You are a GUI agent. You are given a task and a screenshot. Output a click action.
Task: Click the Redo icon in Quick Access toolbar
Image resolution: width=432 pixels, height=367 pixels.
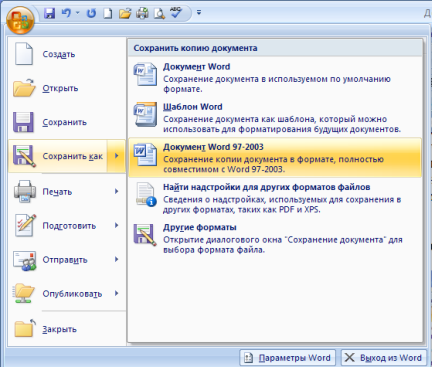[91, 13]
